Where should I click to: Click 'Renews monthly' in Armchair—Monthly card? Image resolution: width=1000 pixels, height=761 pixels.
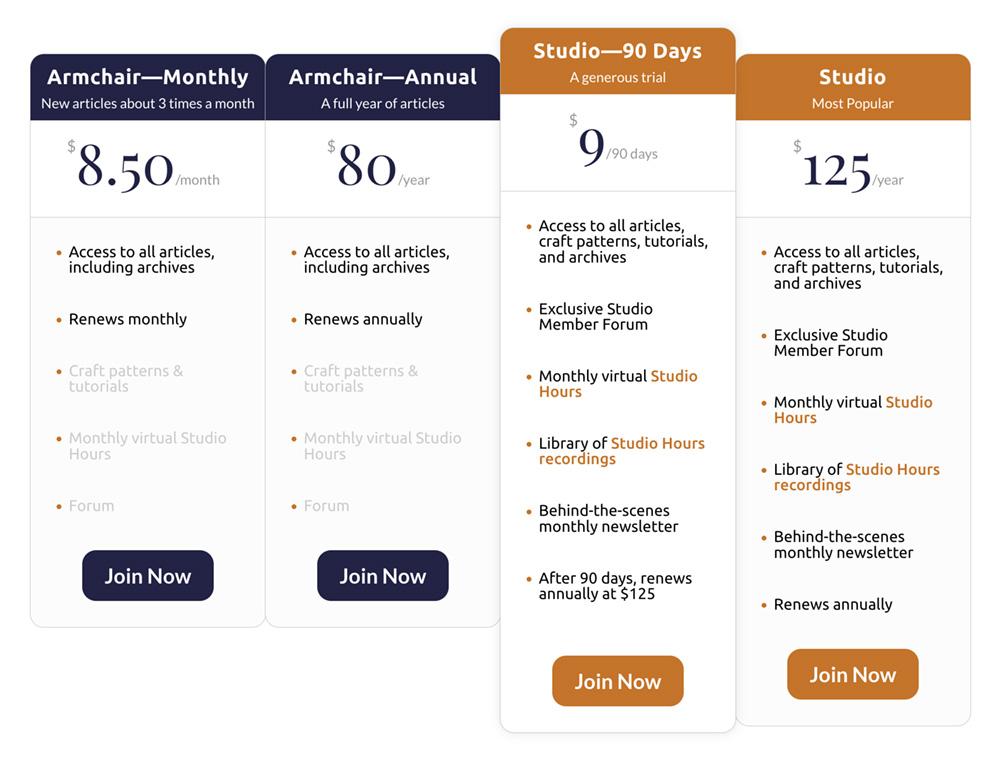click(128, 319)
